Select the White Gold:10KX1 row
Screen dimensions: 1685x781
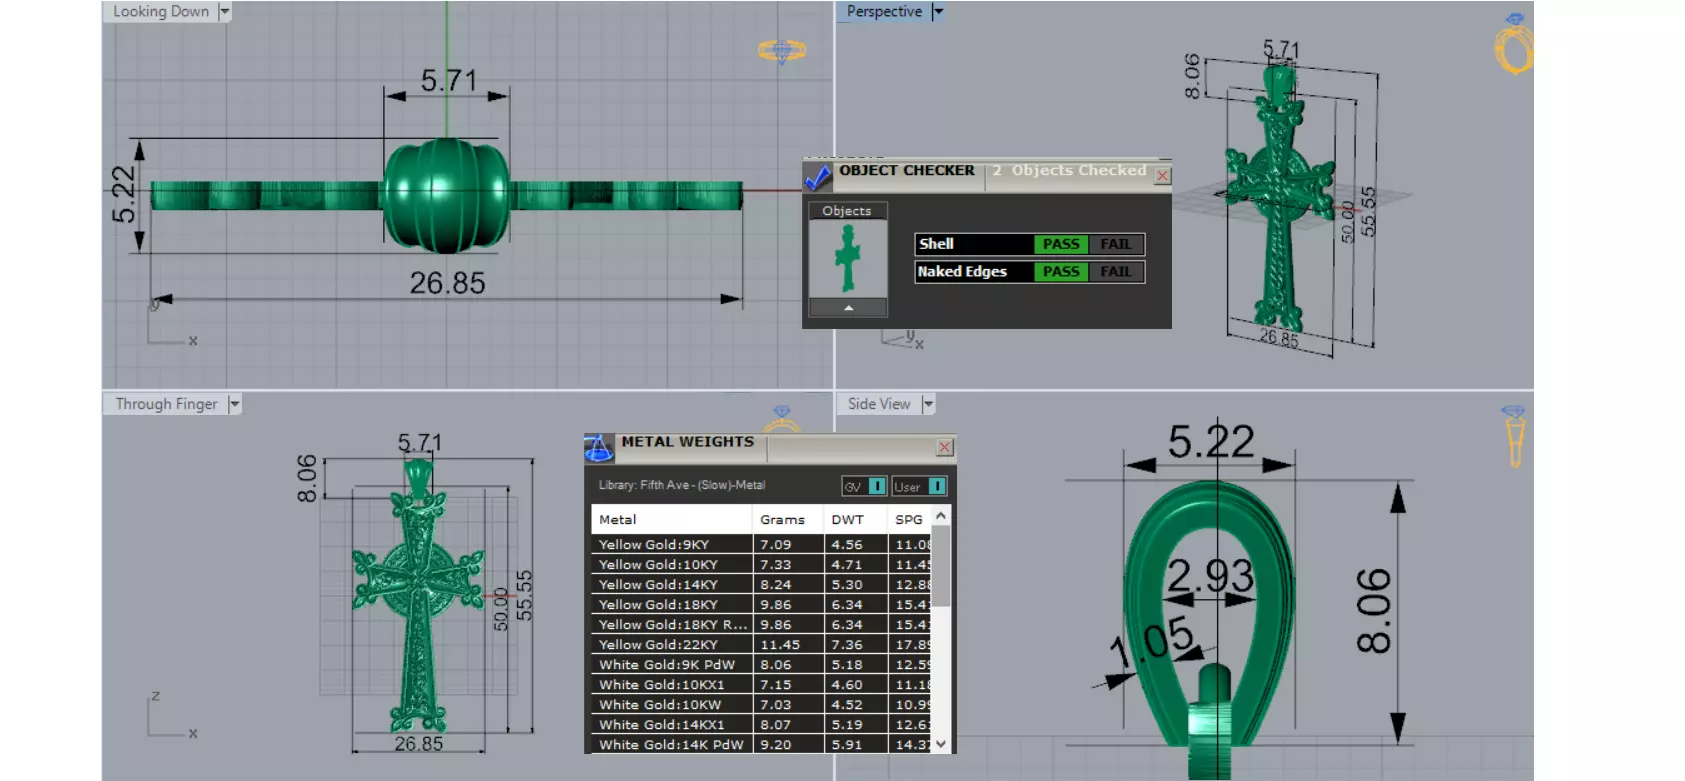[761, 685]
